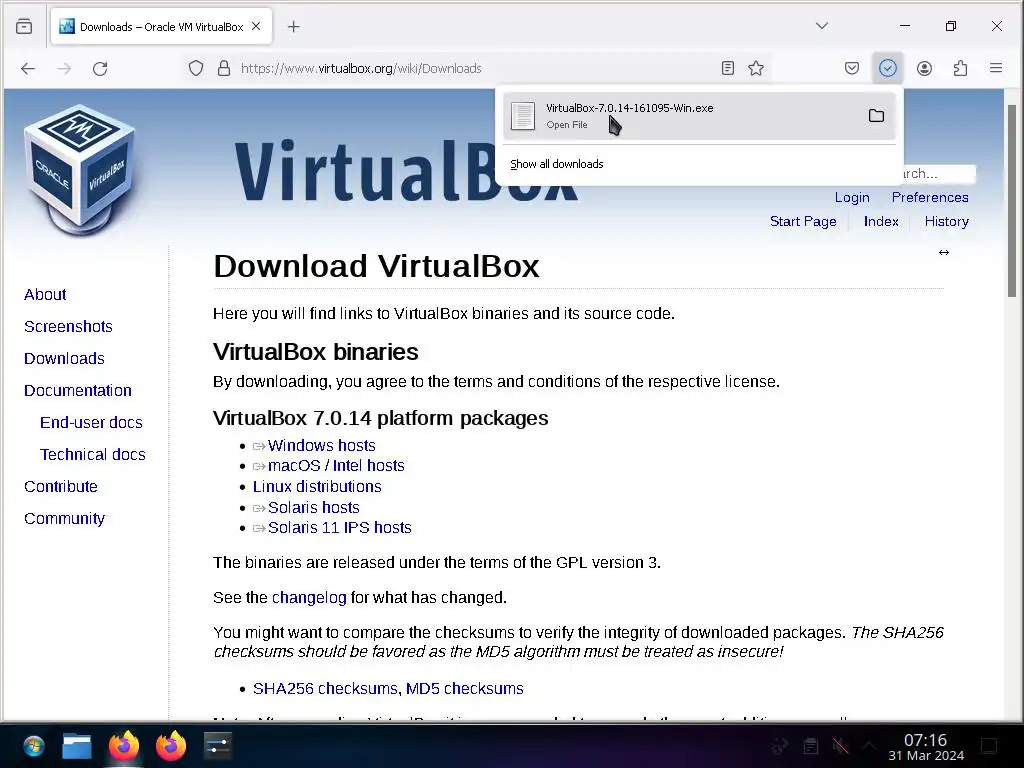This screenshot has width=1024, height=768.
Task: Download the Windows hosts package
Action: tap(321, 445)
